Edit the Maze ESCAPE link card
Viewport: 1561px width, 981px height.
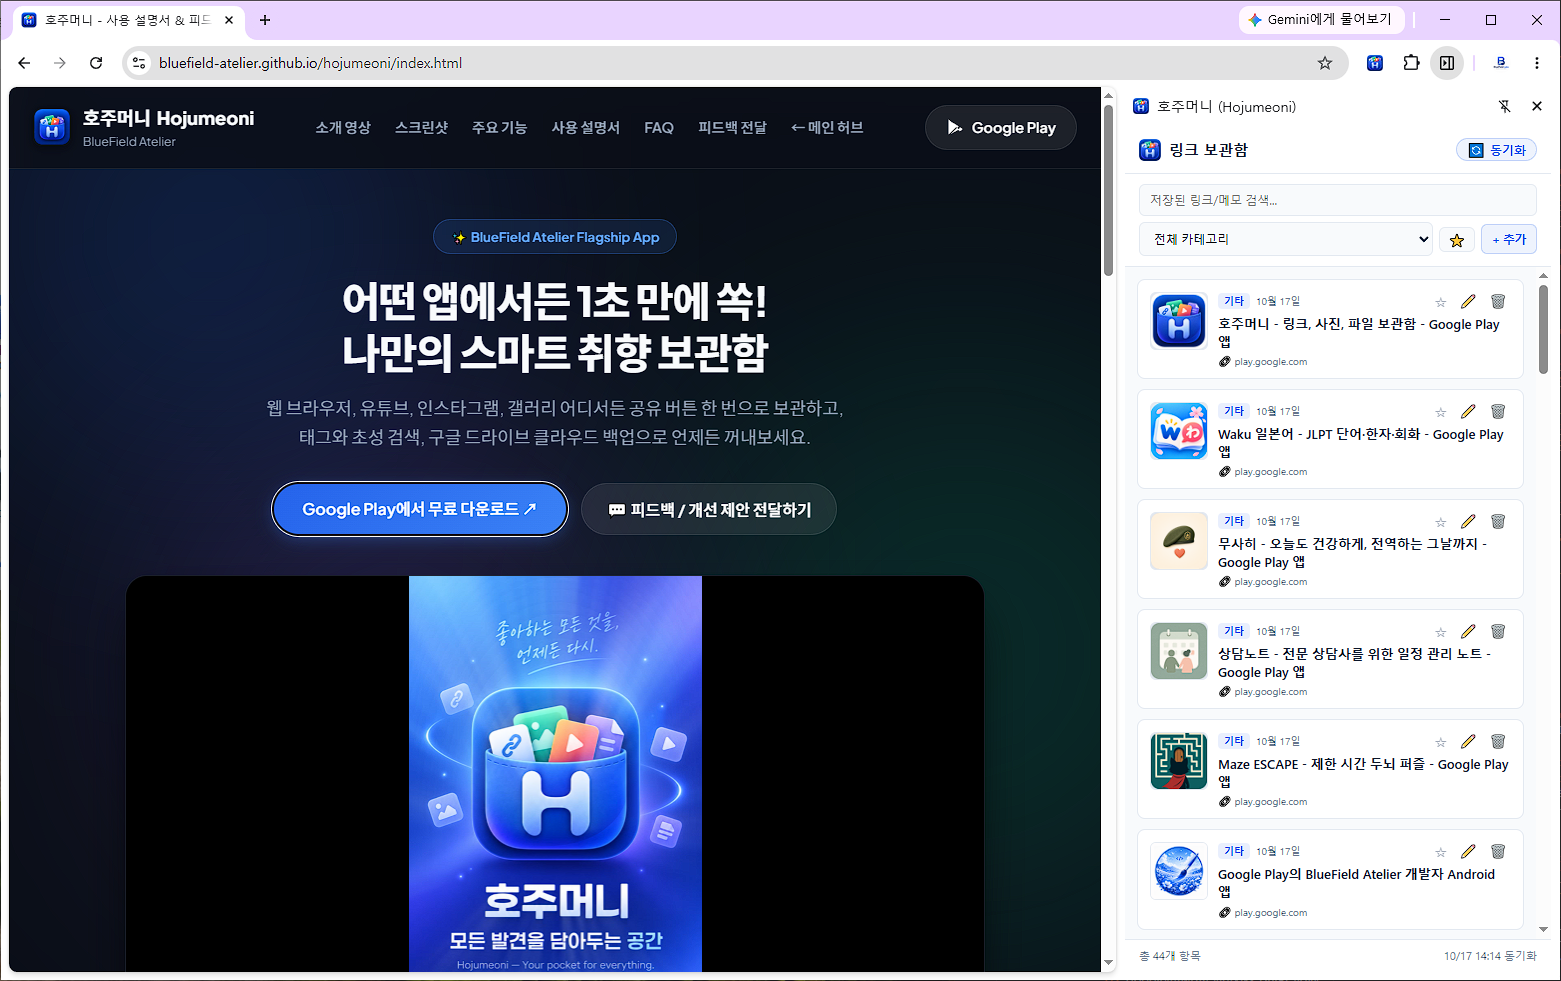1468,741
